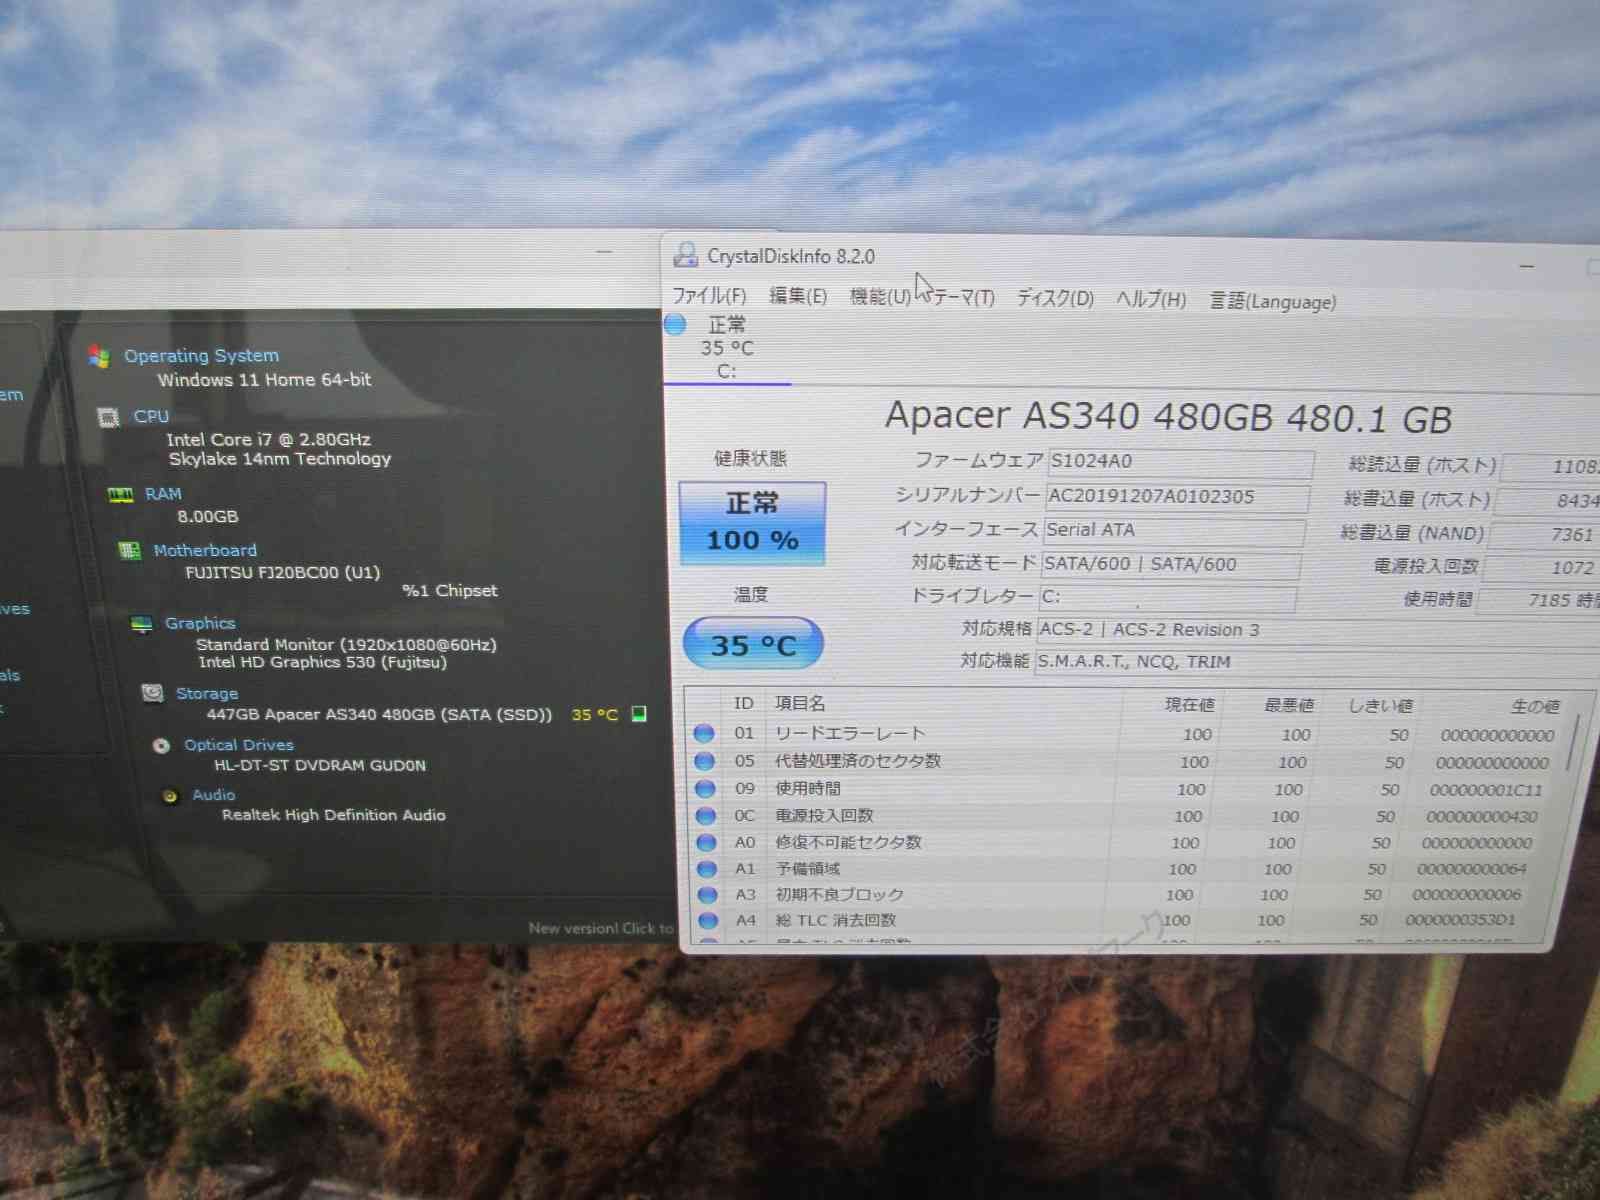Click the blue status circle for attribute 09
The height and width of the screenshot is (1200, 1600).
[706, 789]
